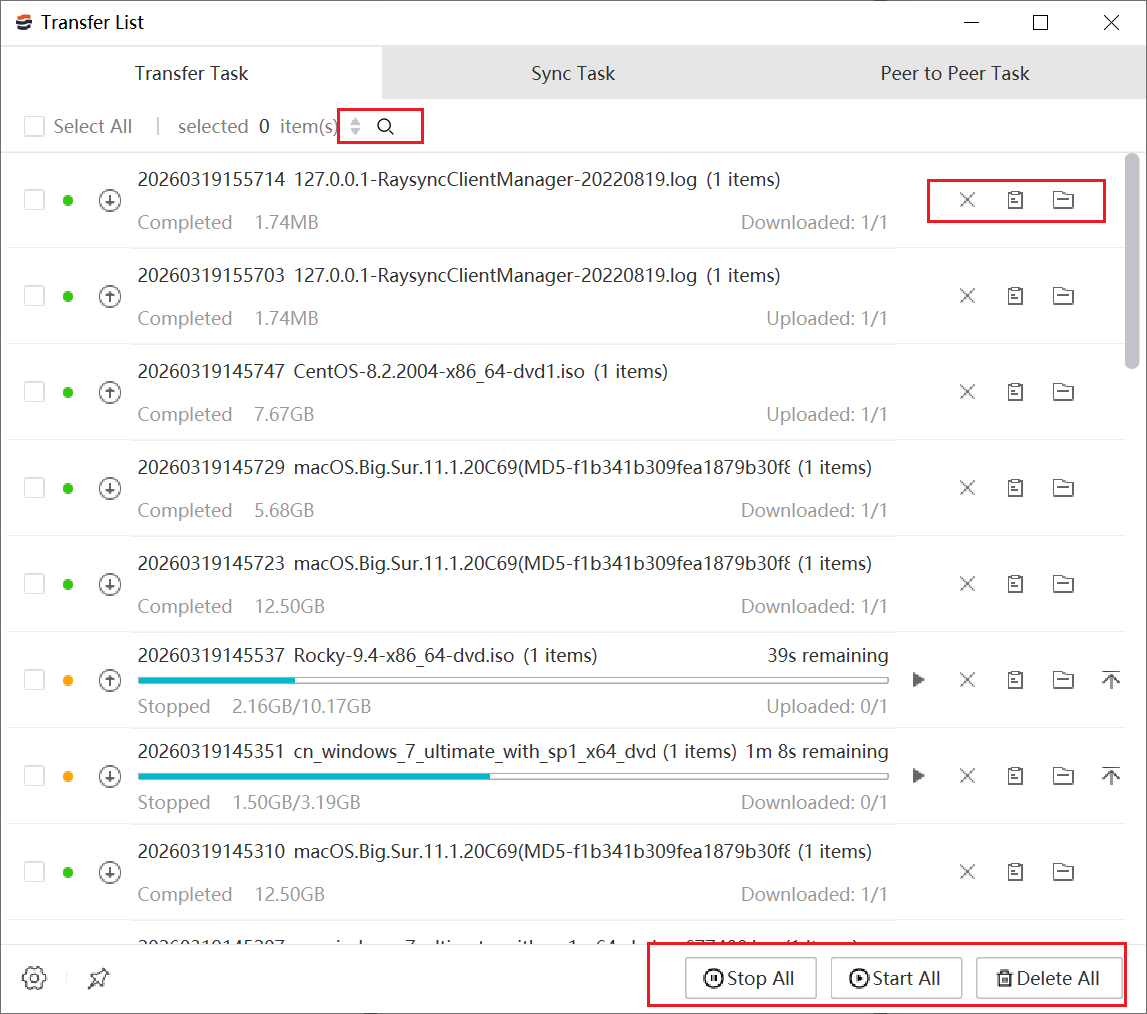Select the CentOS-8.2.2004 task checkbox
1147x1014 pixels.
tap(35, 392)
